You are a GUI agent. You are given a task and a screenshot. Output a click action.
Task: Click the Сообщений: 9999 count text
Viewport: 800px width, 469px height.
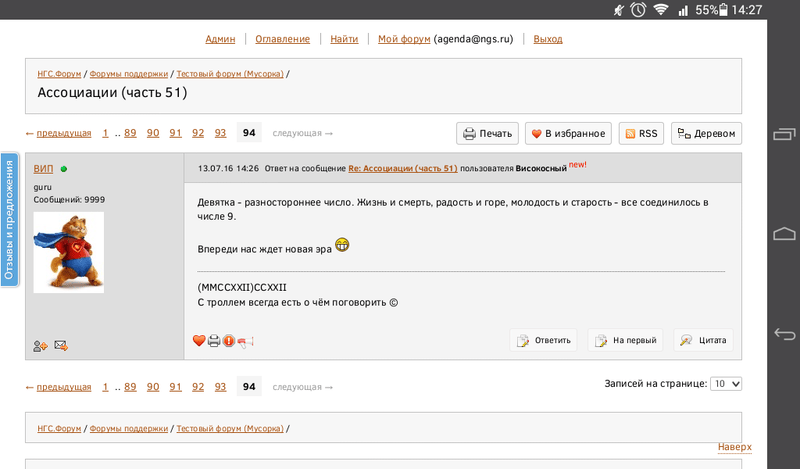(x=69, y=200)
